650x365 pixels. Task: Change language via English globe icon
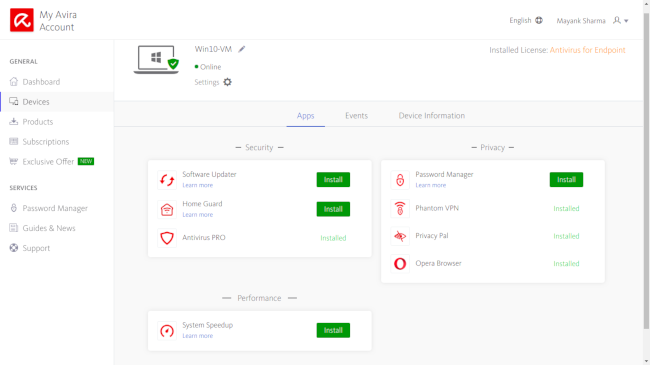(539, 20)
